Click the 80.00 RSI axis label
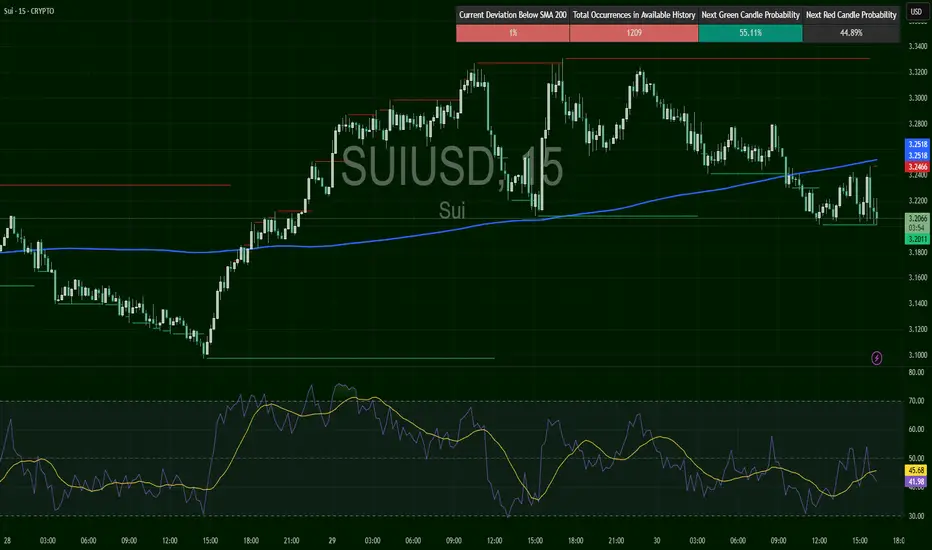The width and height of the screenshot is (932, 550). pyautogui.click(x=917, y=372)
